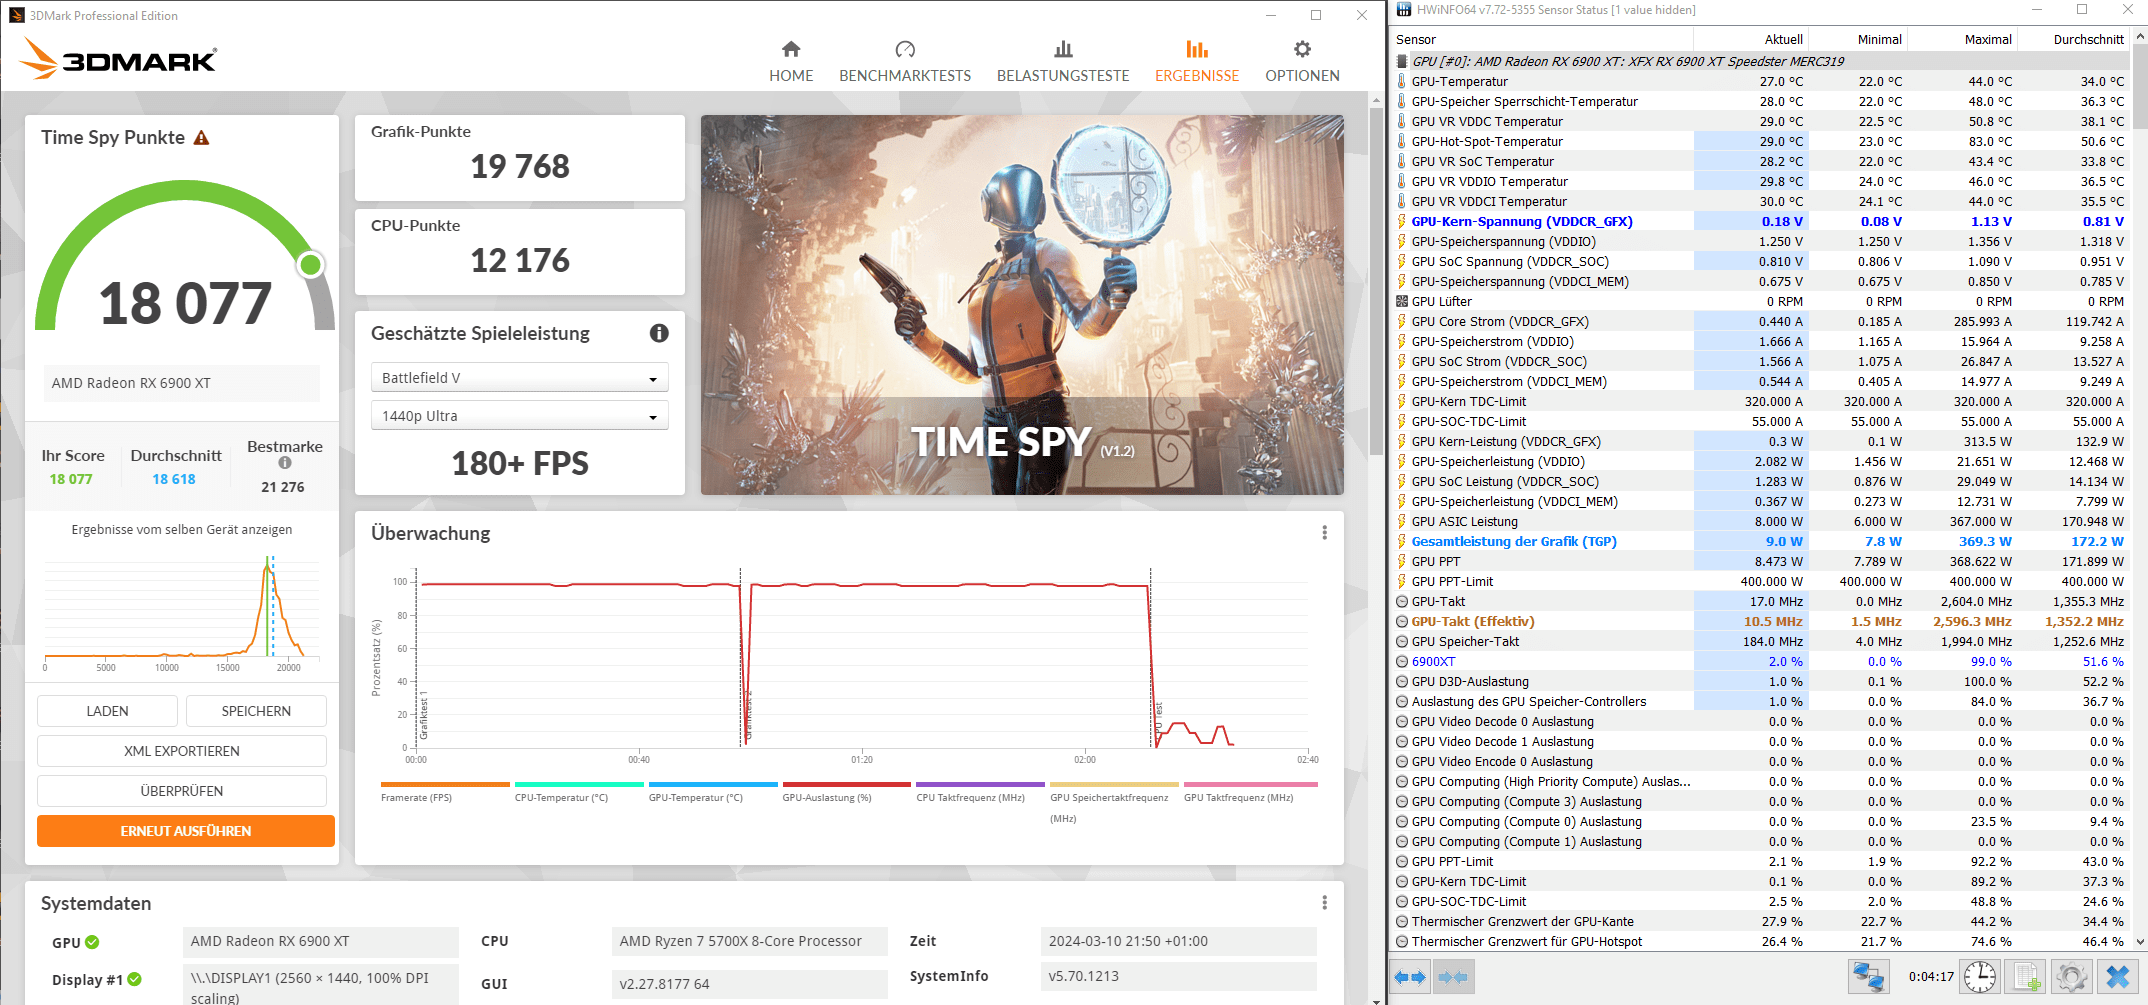Toggle the GPU-Auslastung legend swatch

[x=847, y=784]
